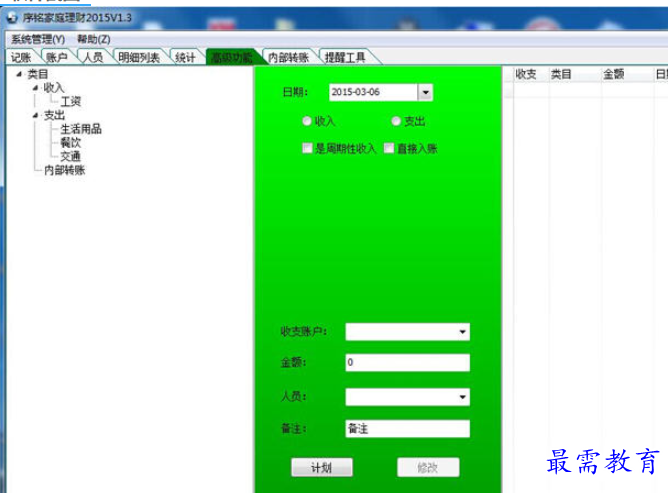668x493 pixels.
Task: Select 交通 in the category tree
Action: pos(71,156)
